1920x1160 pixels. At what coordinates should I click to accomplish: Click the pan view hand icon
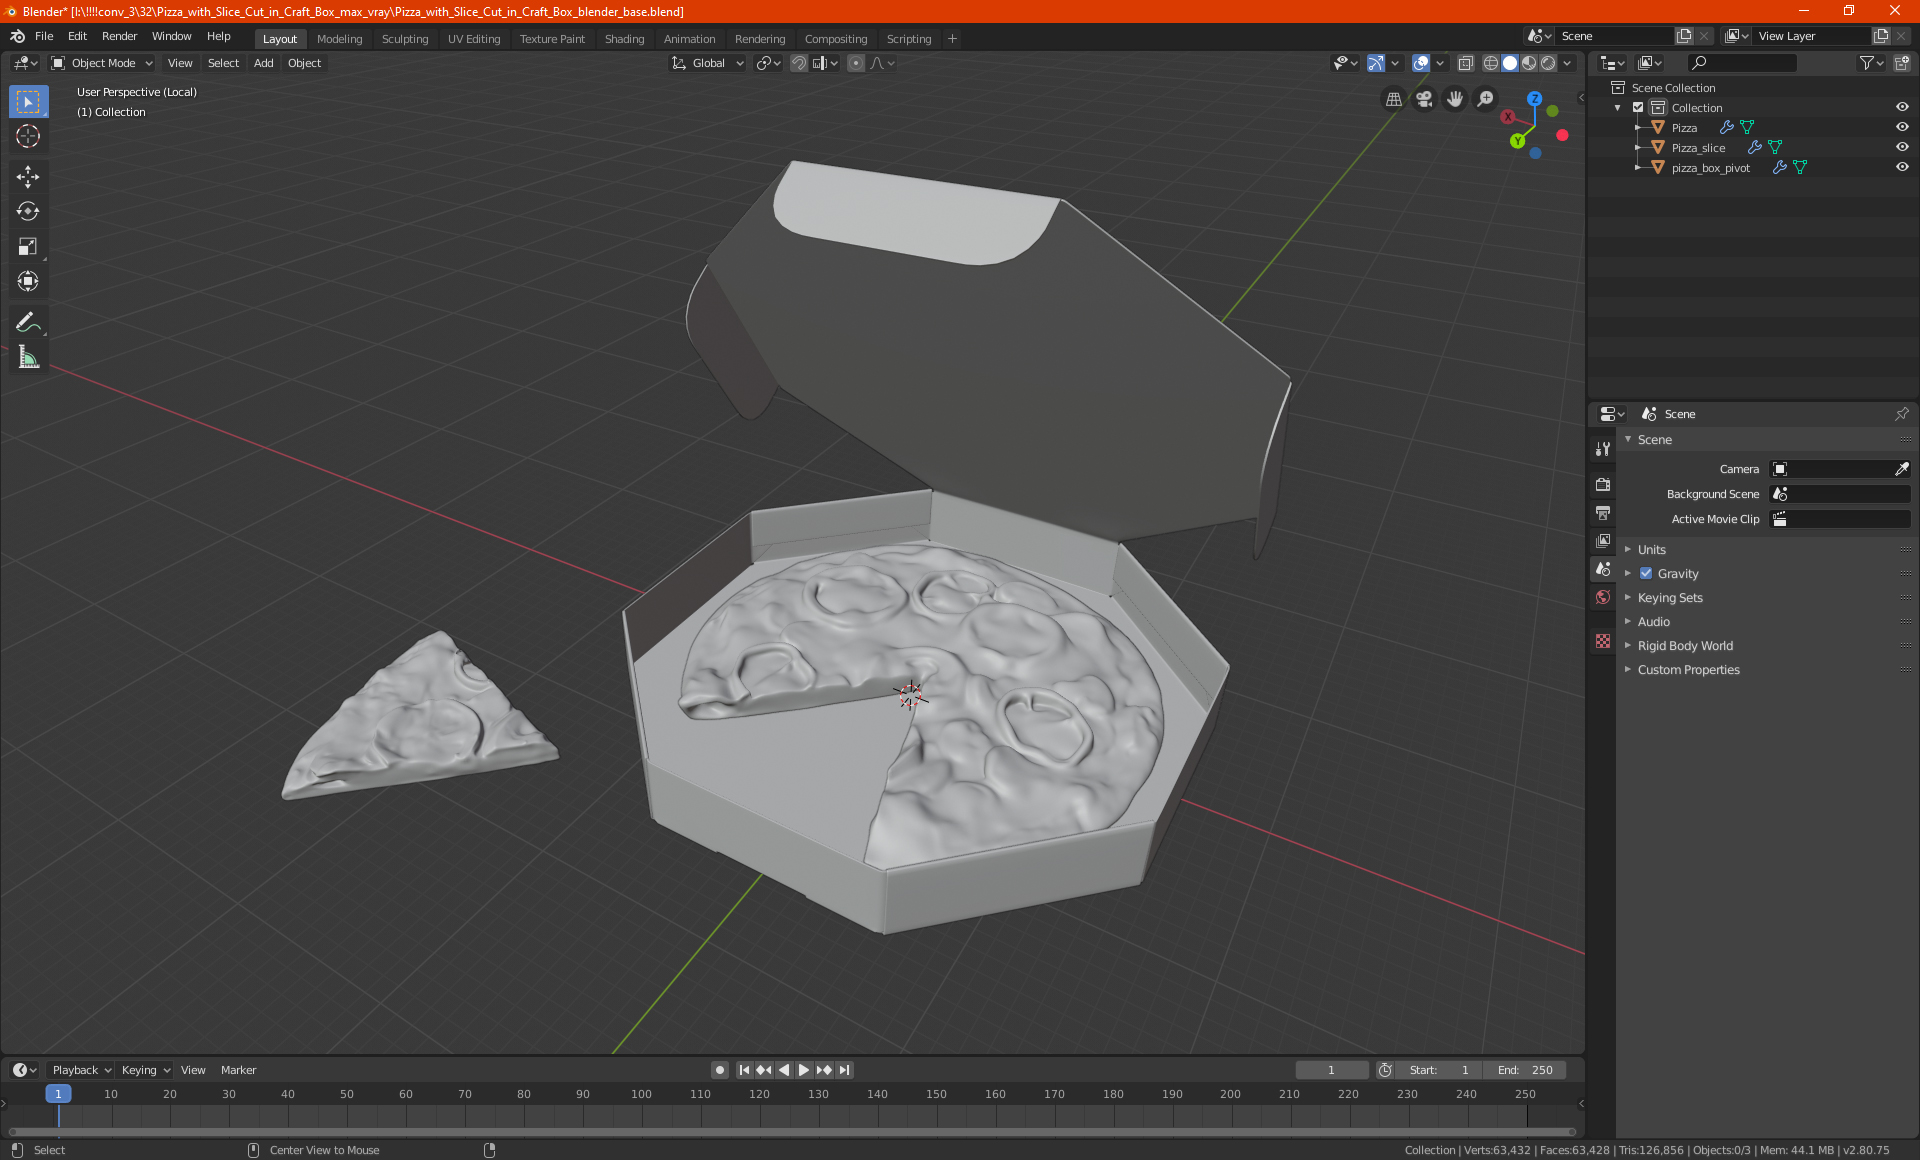pyautogui.click(x=1455, y=98)
